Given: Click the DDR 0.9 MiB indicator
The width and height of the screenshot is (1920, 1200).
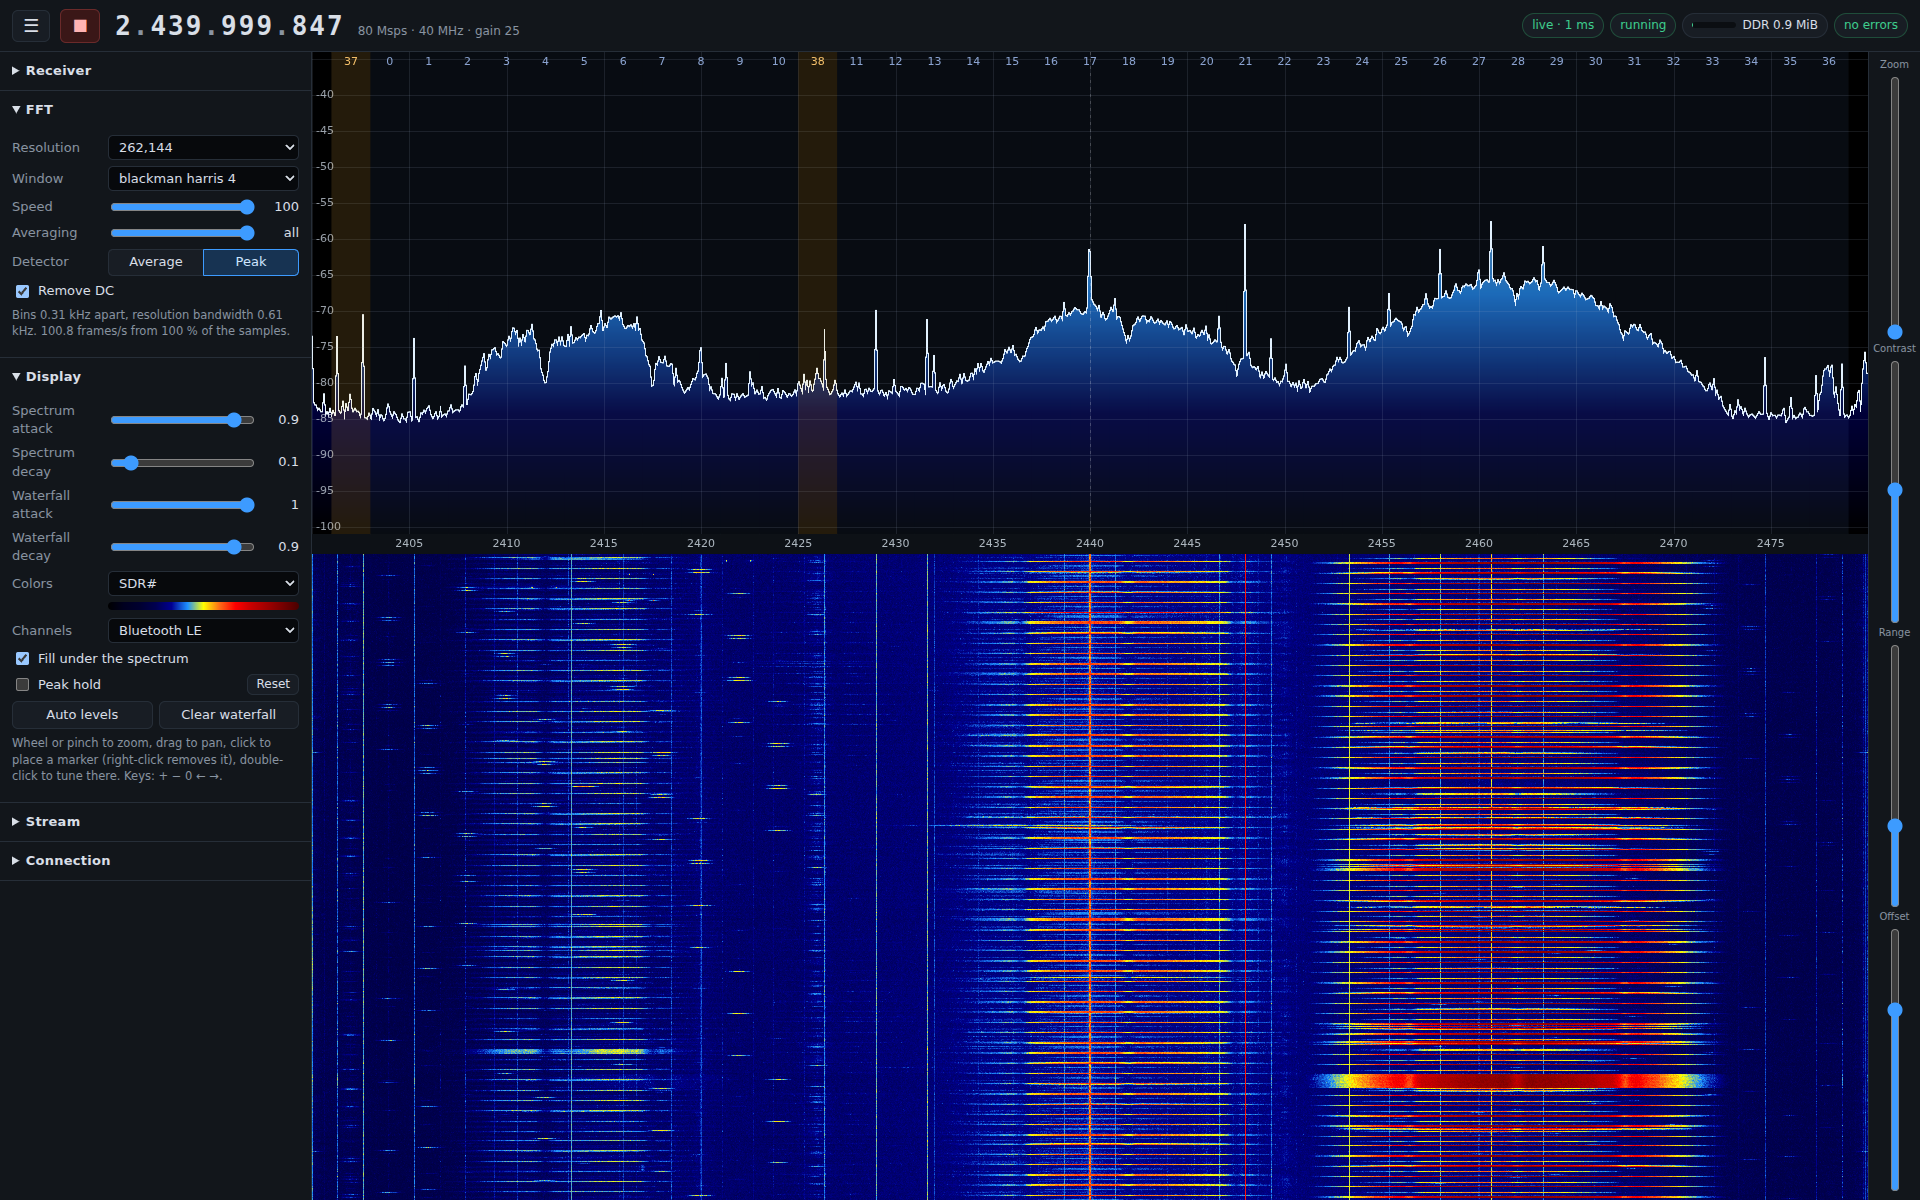Looking at the screenshot, I should point(1755,25).
